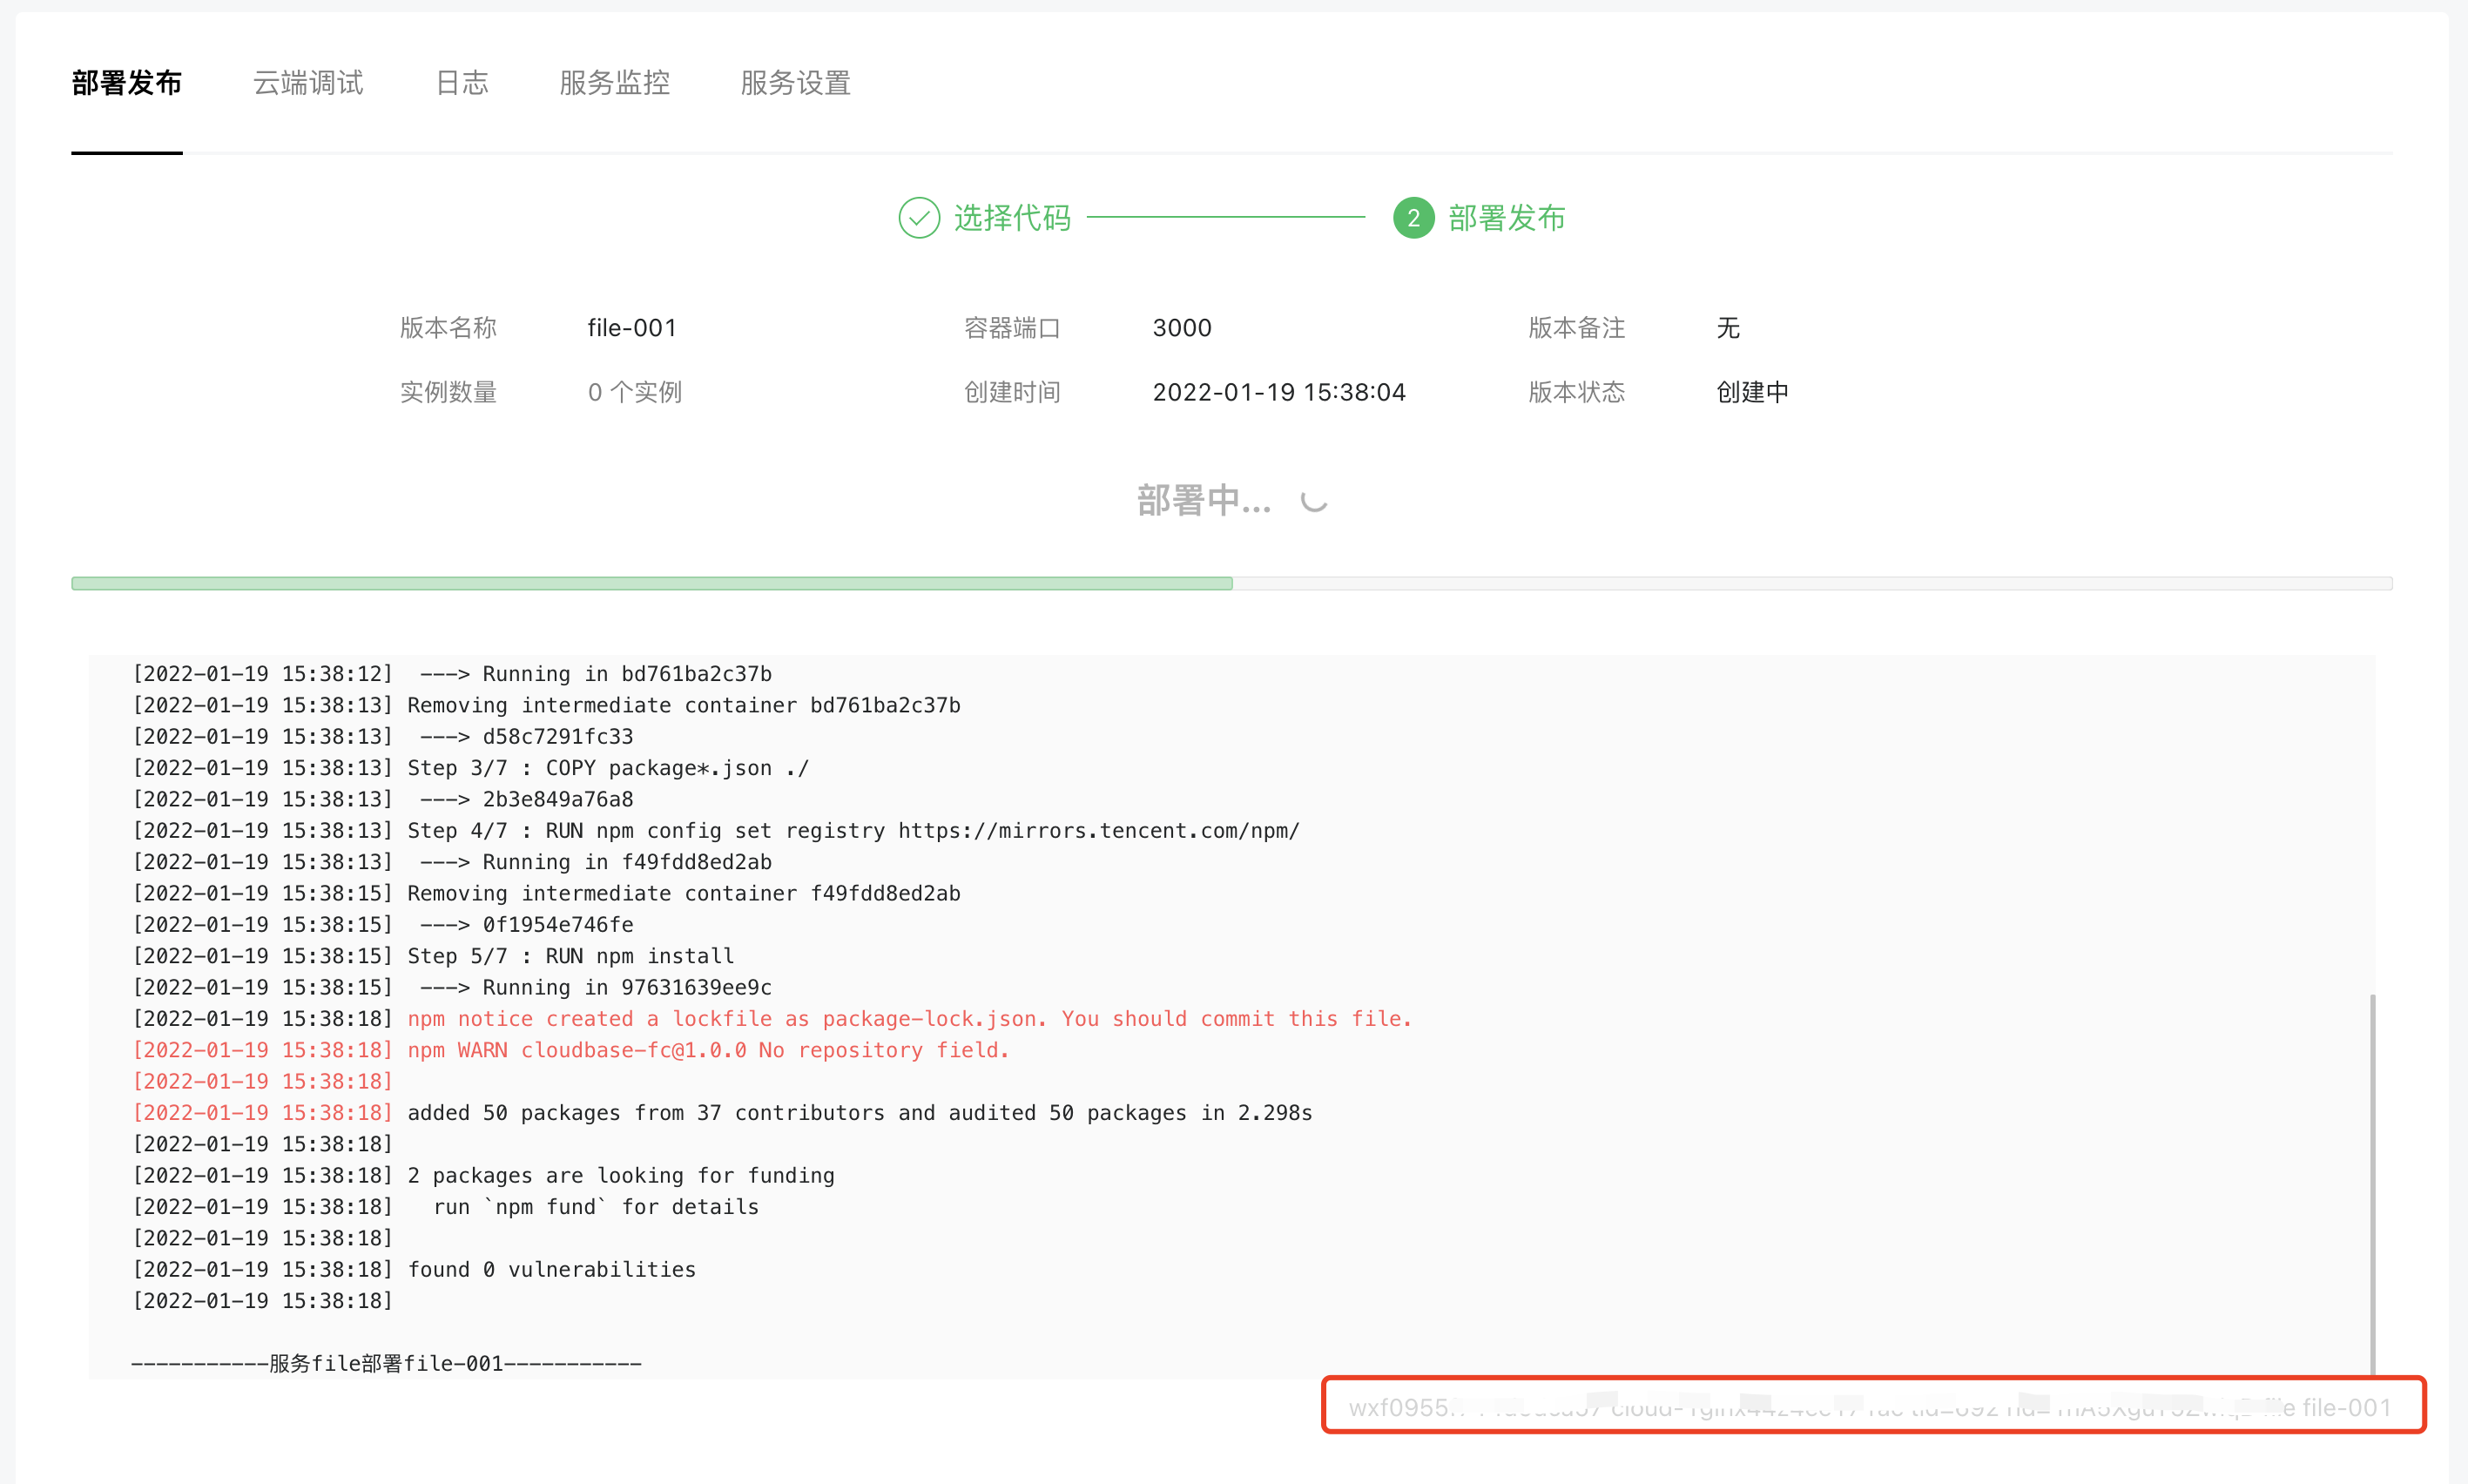This screenshot has height=1484, width=2468.
Task: Open the 日志 tab
Action: point(462,82)
